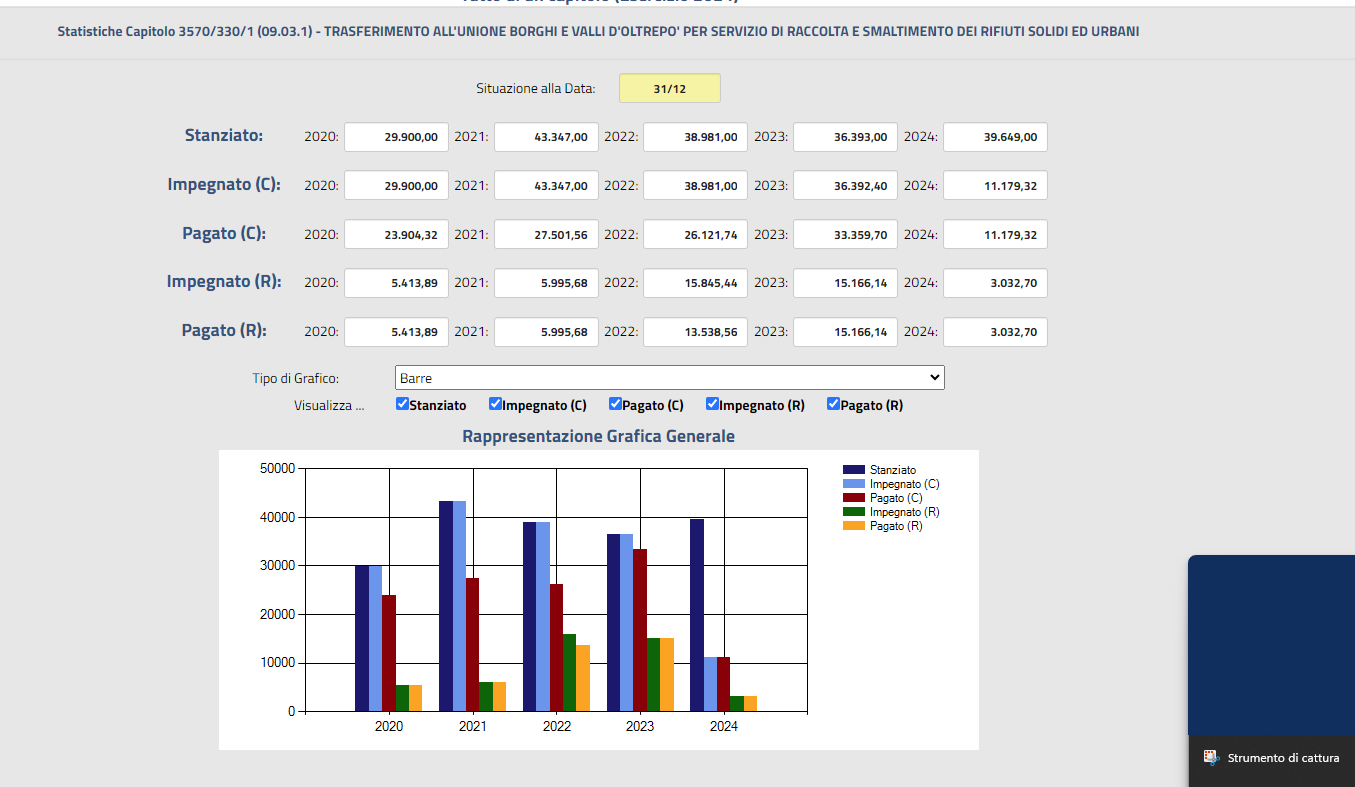1355x787 pixels.
Task: Open the Tipo di Grafico dropdown
Action: tap(669, 378)
